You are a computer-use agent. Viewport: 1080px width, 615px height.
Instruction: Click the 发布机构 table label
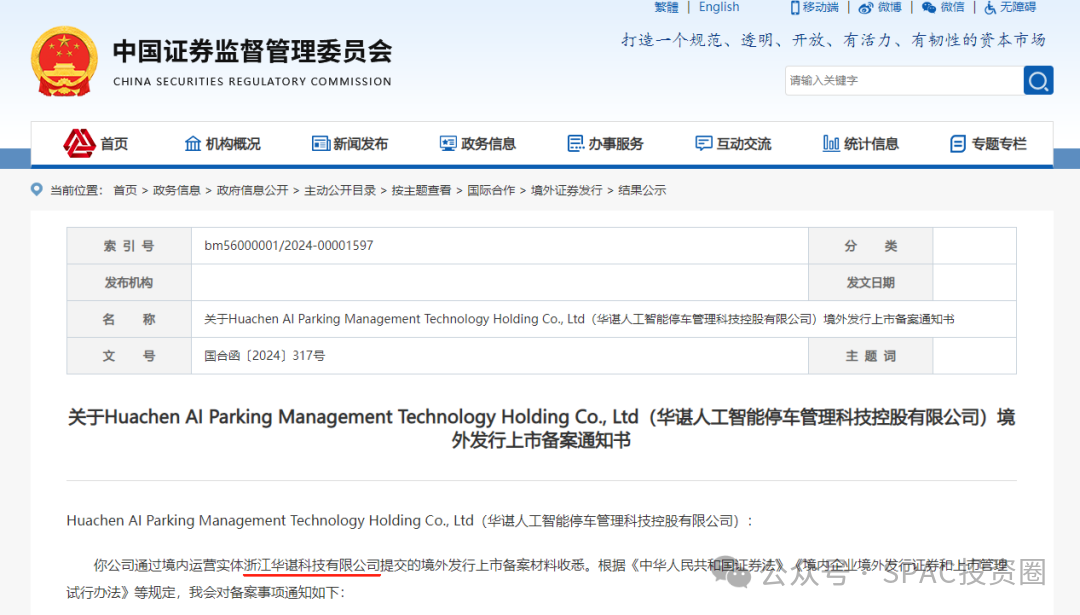pos(129,282)
